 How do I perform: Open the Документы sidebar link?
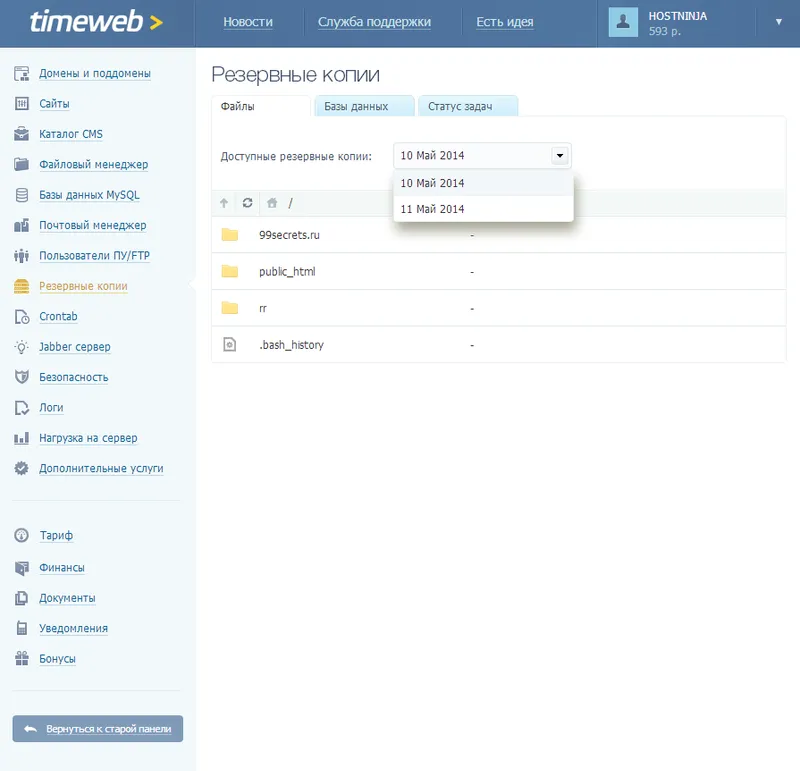[67, 598]
